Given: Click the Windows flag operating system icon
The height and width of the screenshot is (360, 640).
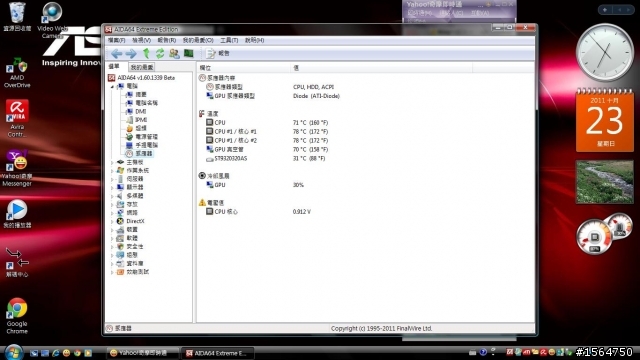Looking at the screenshot, I should click(x=120, y=171).
